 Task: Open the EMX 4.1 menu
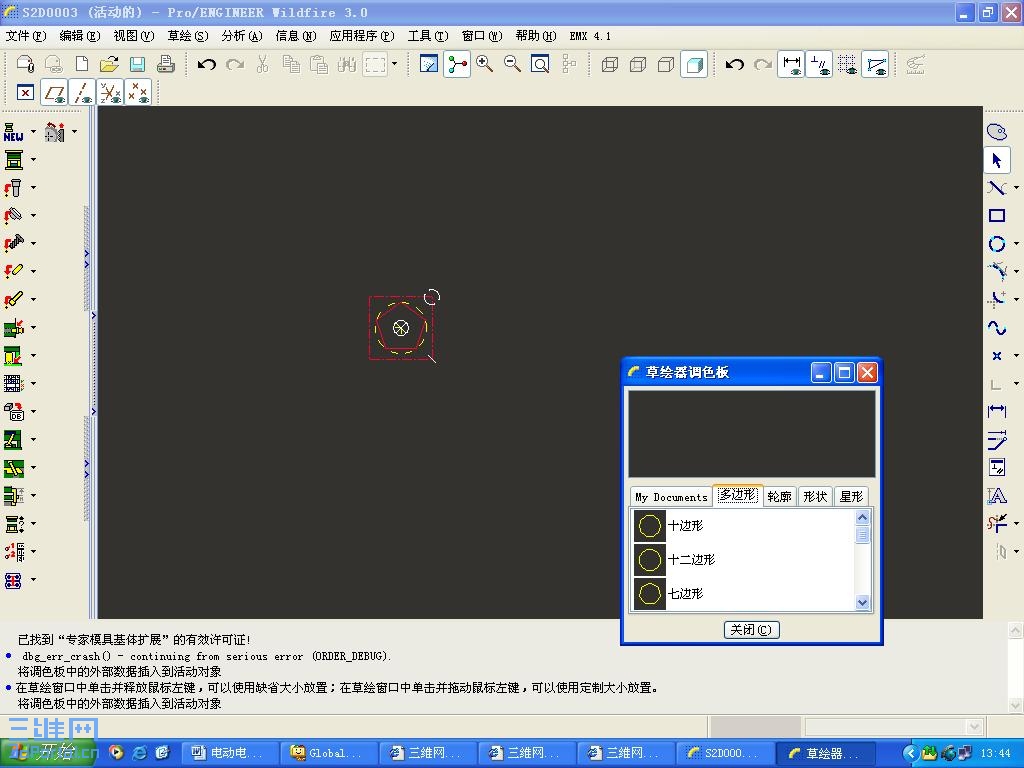coord(590,36)
